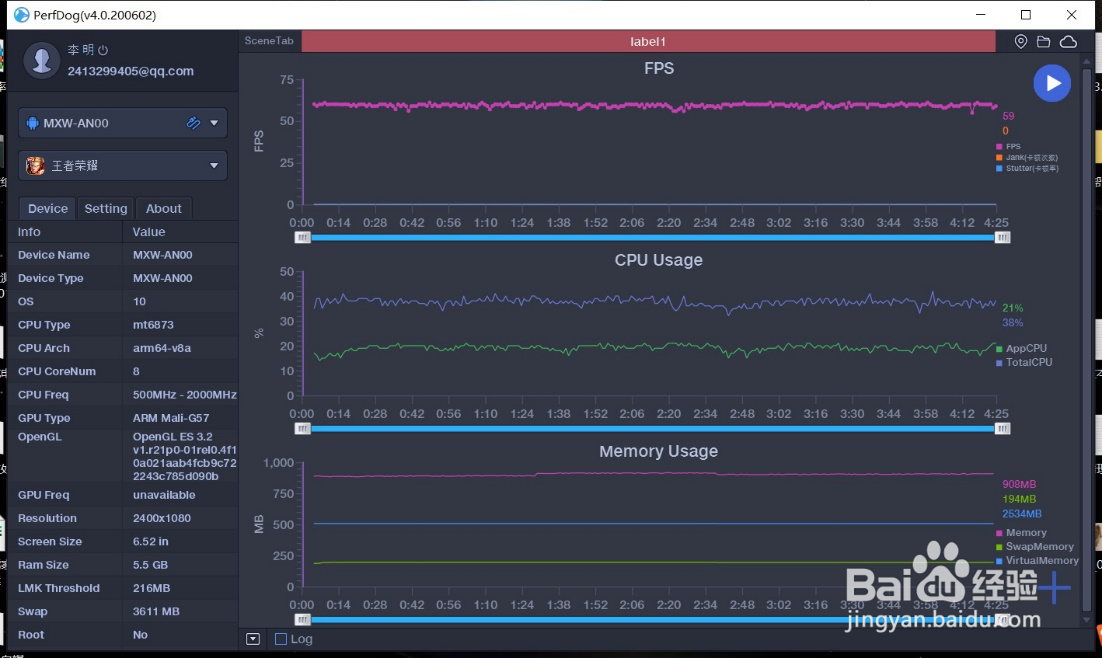Click the blue plus icon at bottom right
1102x658 pixels.
pyautogui.click(x=1054, y=587)
